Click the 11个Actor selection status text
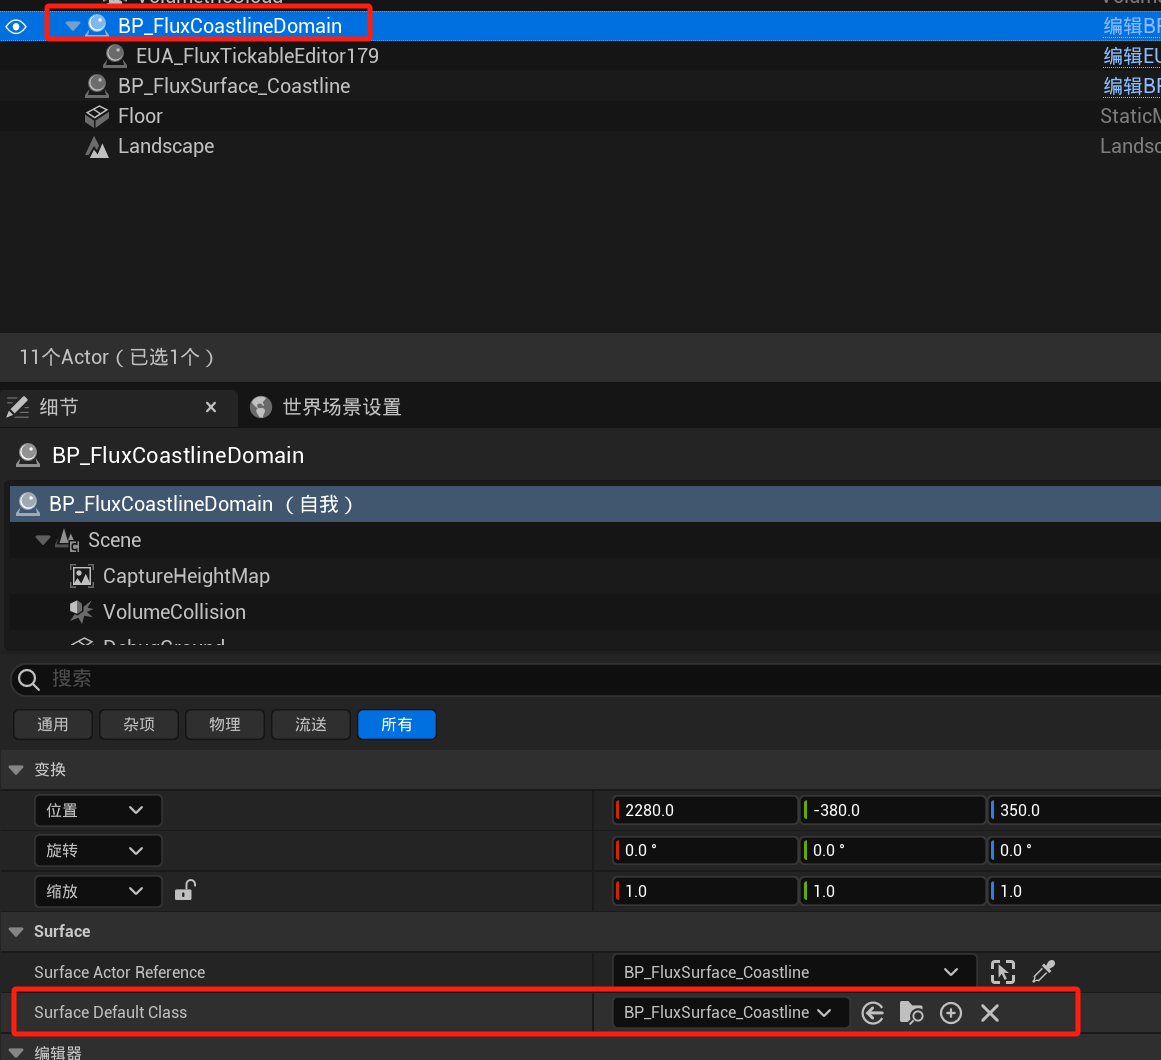1161x1060 pixels. tap(116, 358)
